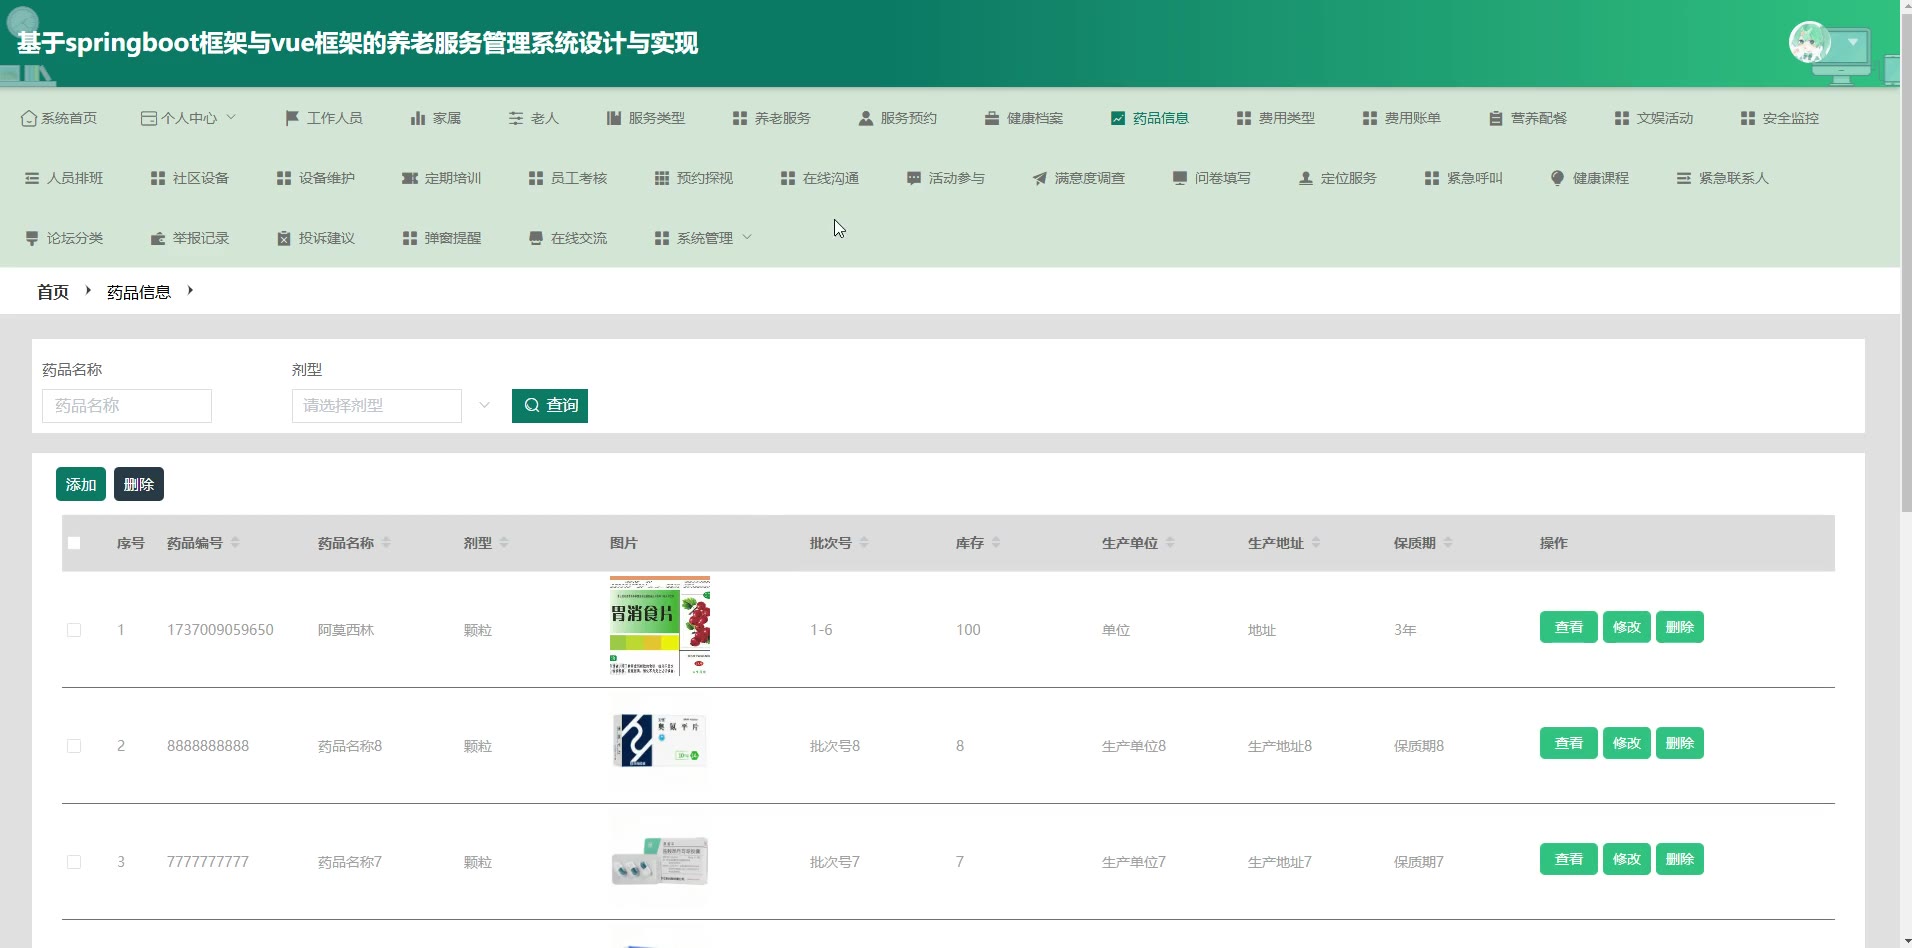The width and height of the screenshot is (1912, 948).
Task: Go to 员工考核 in the navigation
Action: pyautogui.click(x=568, y=178)
